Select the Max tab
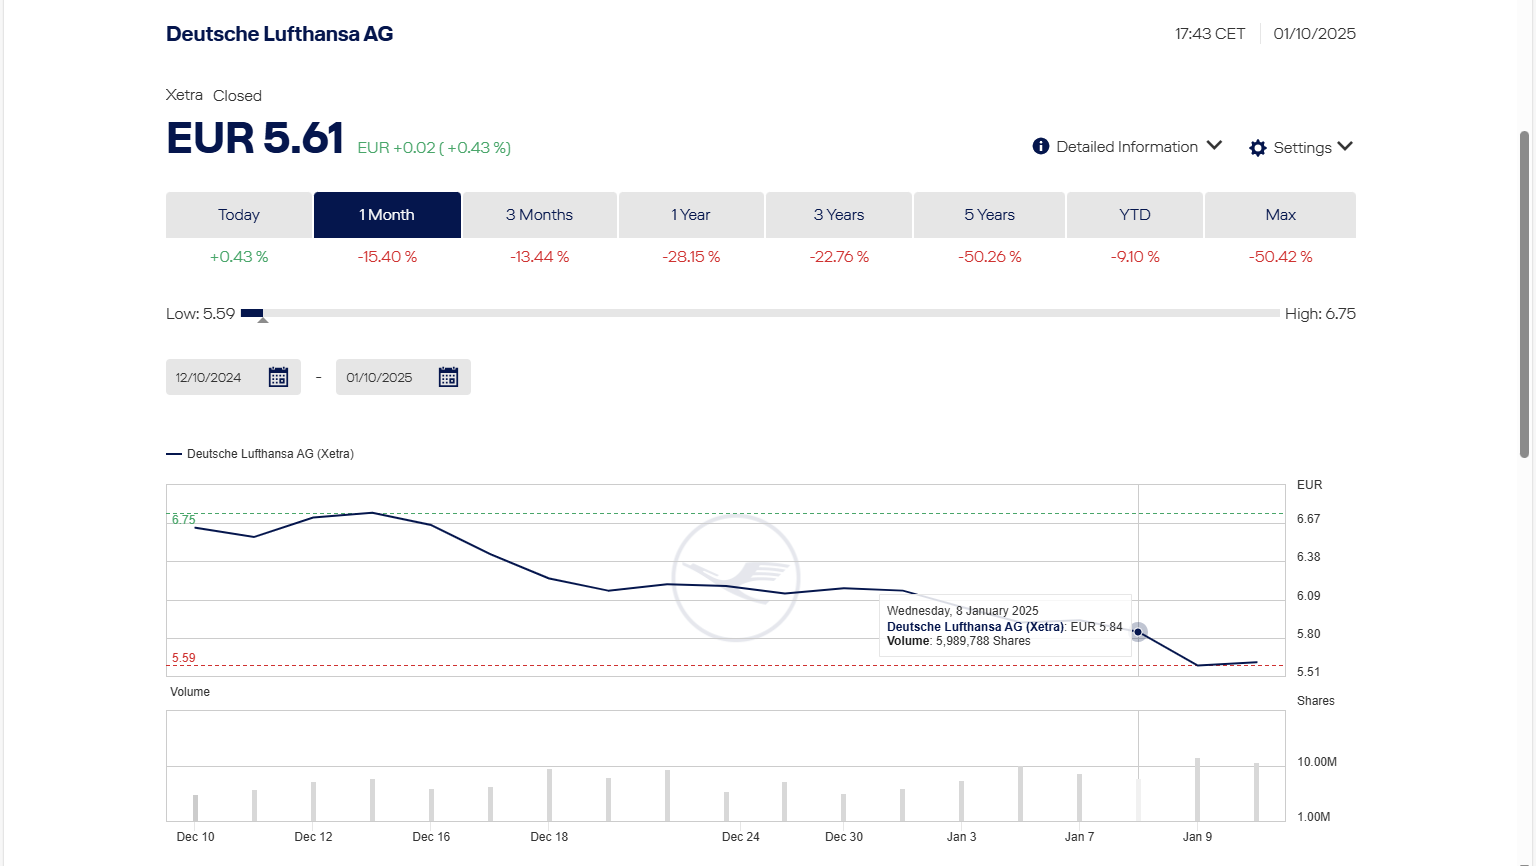1536x866 pixels. [x=1280, y=215]
